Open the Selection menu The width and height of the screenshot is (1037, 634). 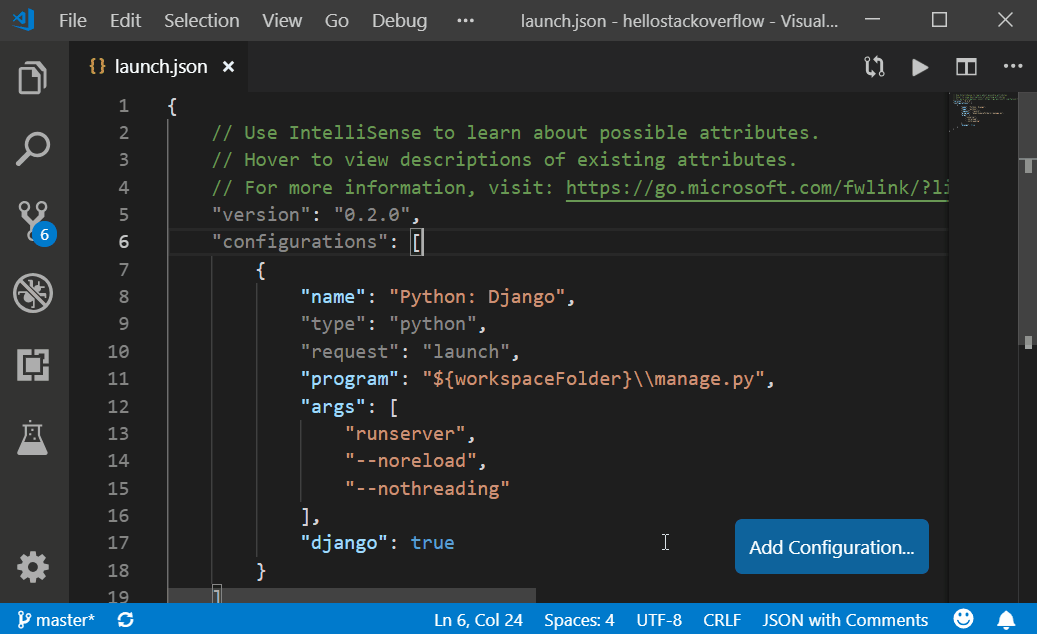tap(202, 20)
